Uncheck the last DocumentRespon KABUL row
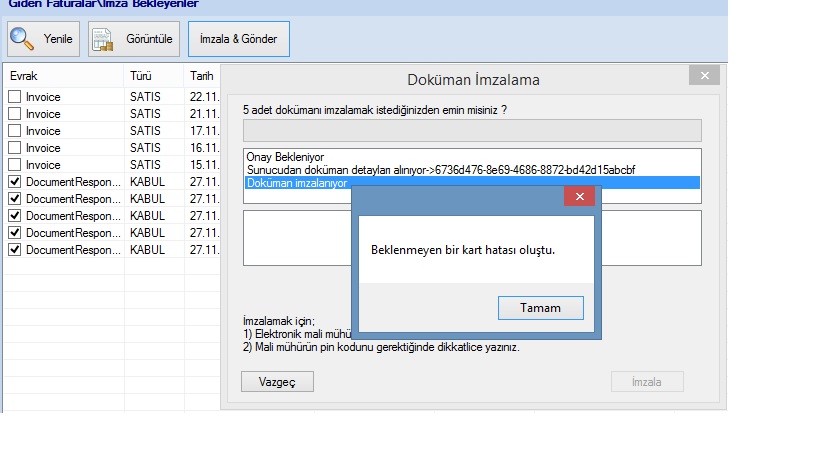819x460 pixels. click(14, 249)
